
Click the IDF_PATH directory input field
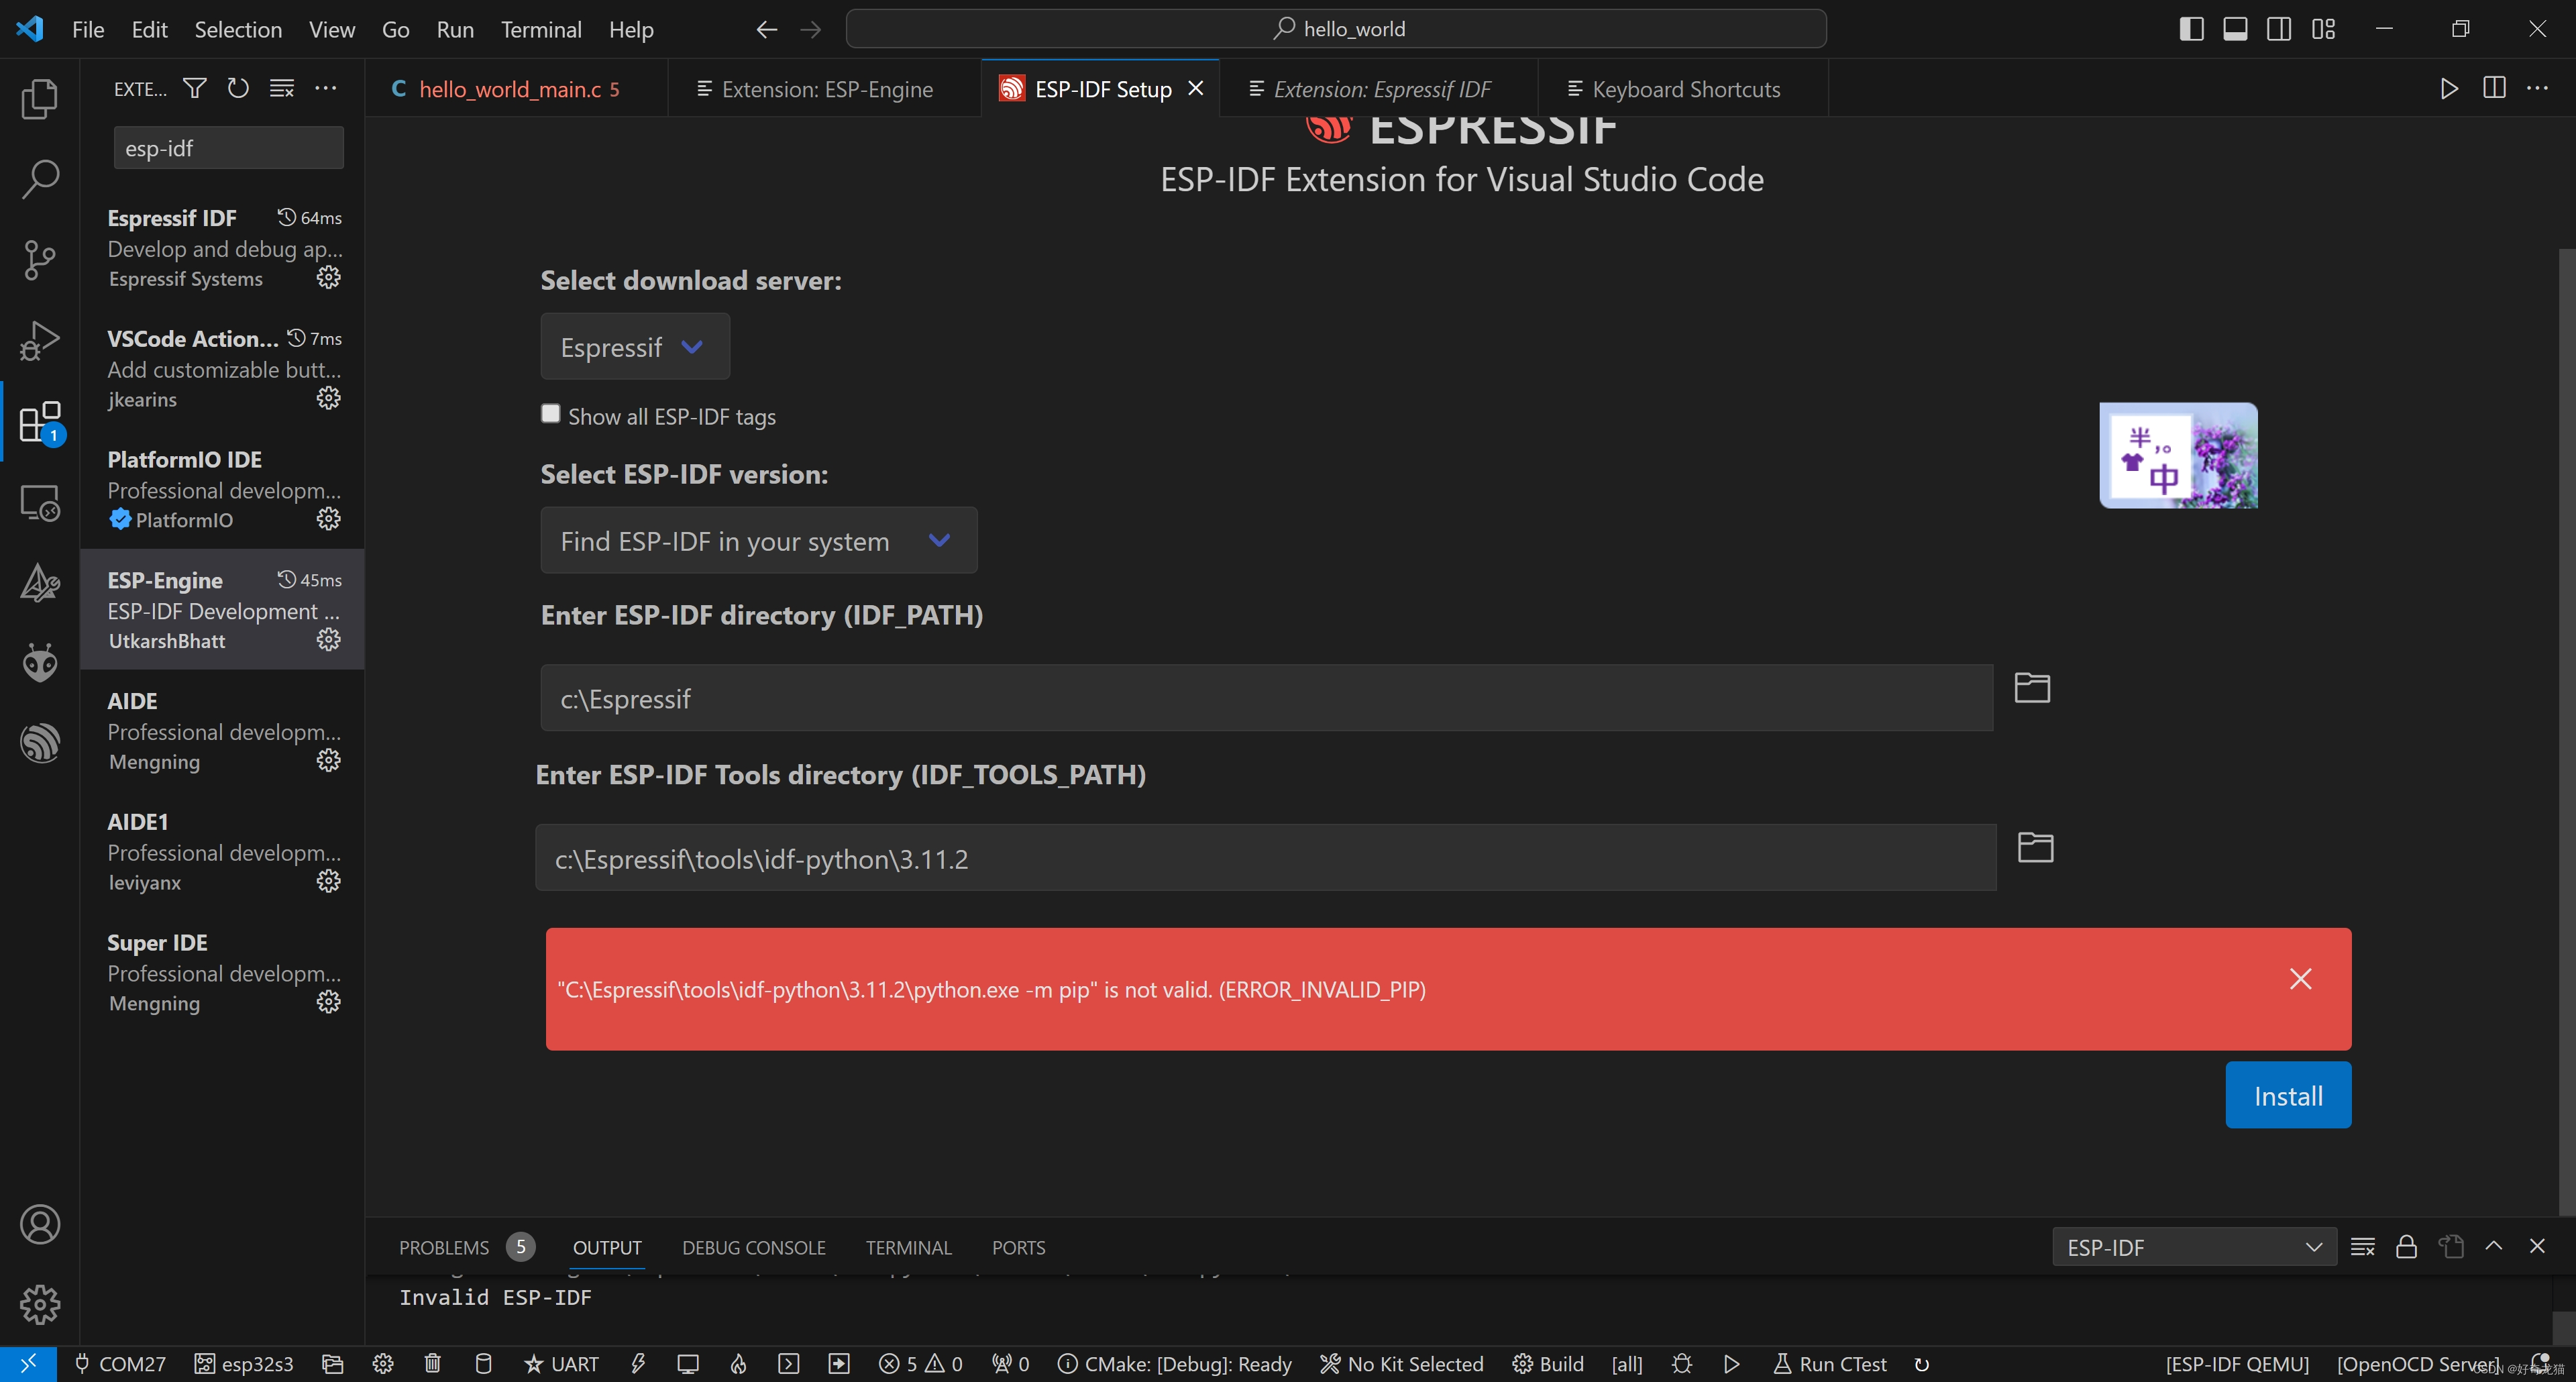pyautogui.click(x=1266, y=699)
